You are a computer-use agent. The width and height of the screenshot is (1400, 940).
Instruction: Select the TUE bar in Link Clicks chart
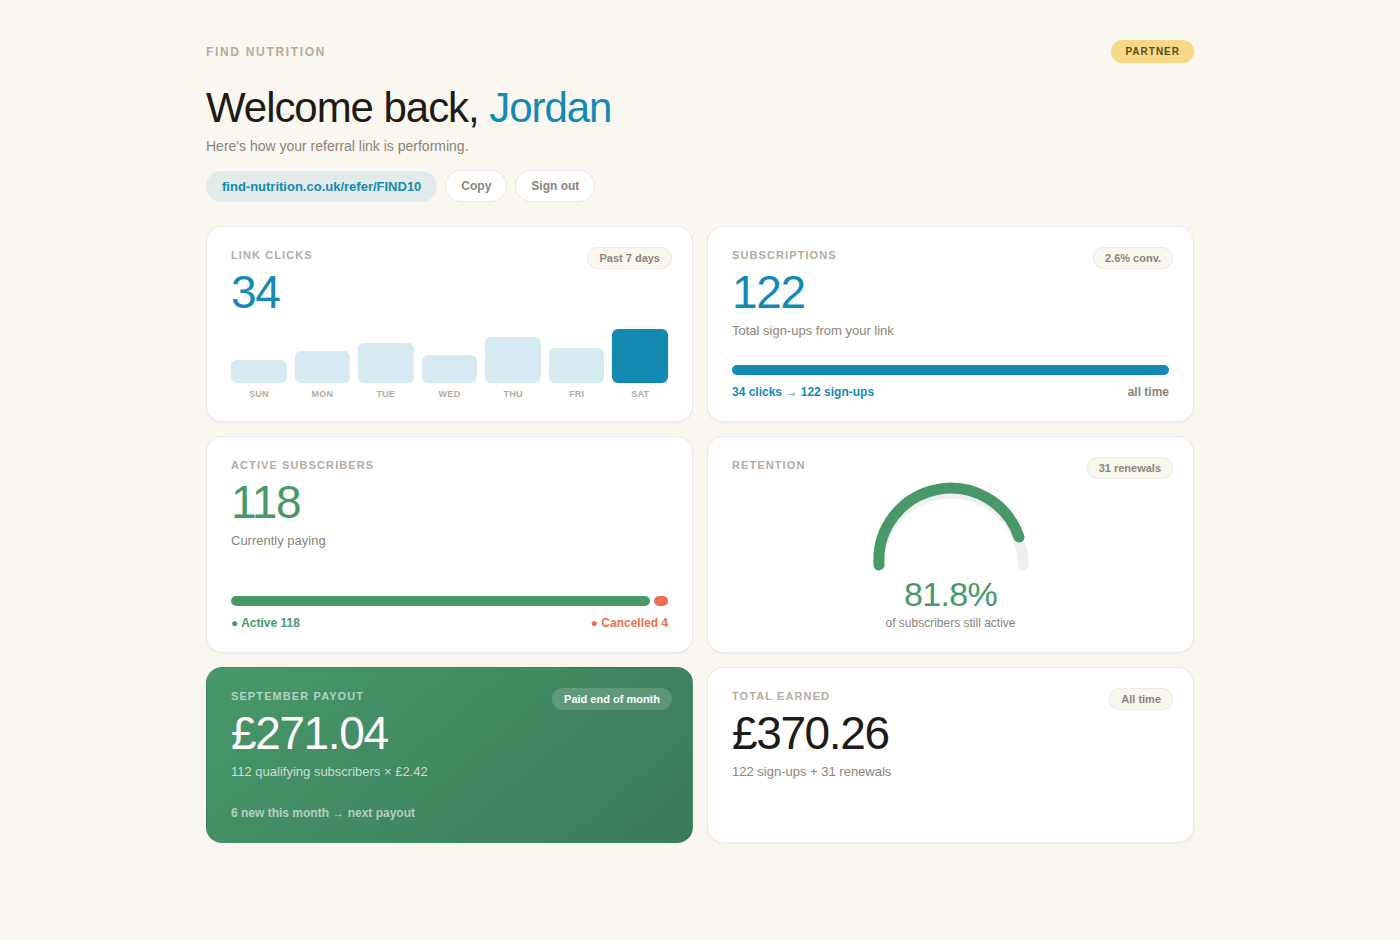[386, 363]
